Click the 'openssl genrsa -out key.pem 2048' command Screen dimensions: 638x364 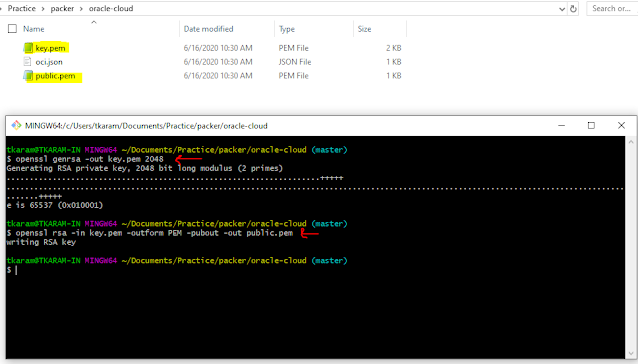(x=90, y=159)
